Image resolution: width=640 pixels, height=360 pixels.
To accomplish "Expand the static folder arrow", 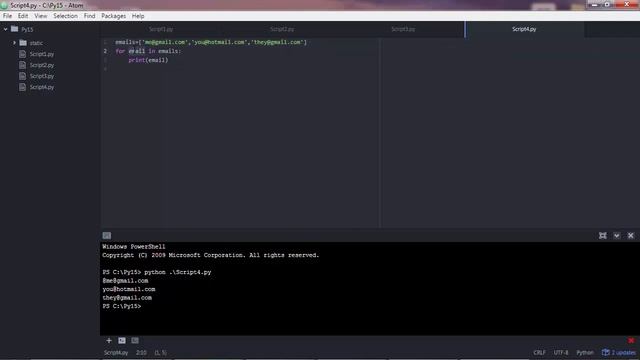I will (x=14, y=42).
